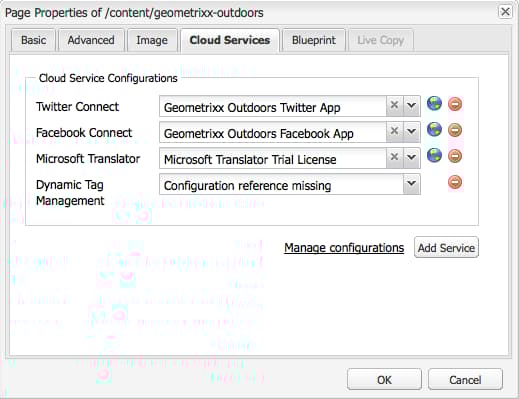
Task: Expand the Facebook Connect dropdown
Action: (412, 131)
